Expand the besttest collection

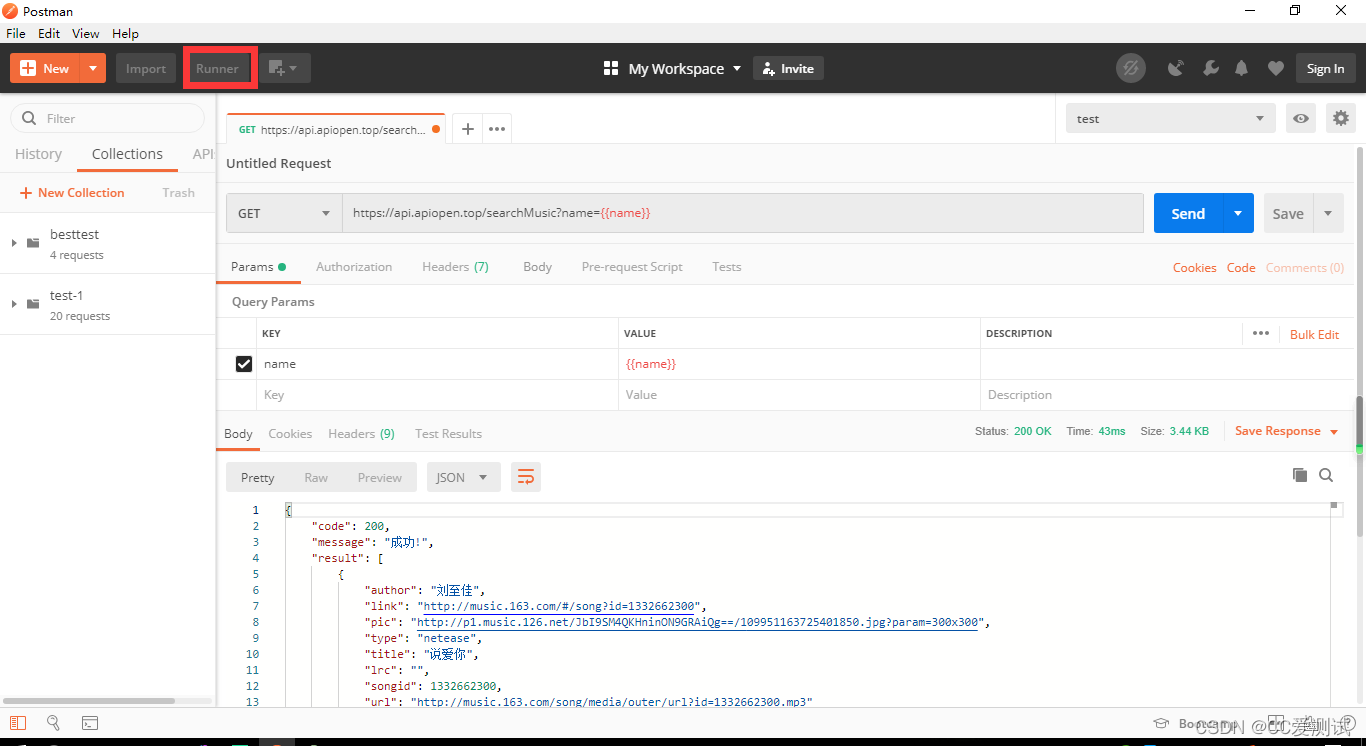click(13, 243)
